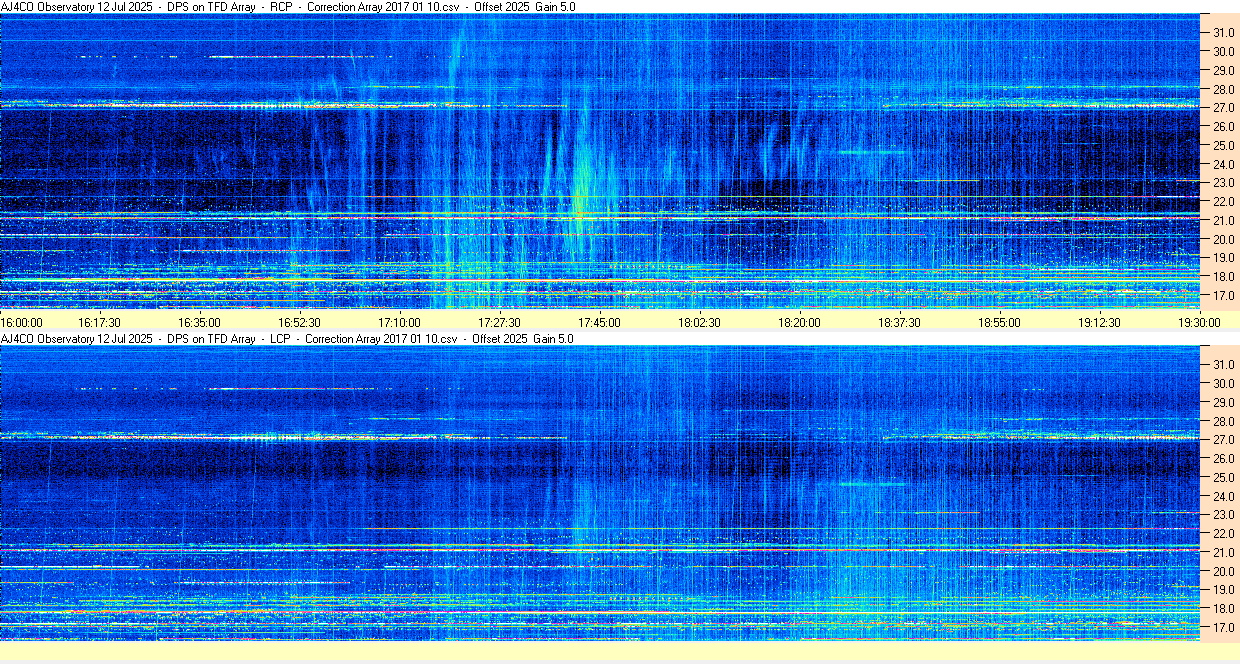Click 19.0 frequency label in LCP panel

(x=1223, y=591)
